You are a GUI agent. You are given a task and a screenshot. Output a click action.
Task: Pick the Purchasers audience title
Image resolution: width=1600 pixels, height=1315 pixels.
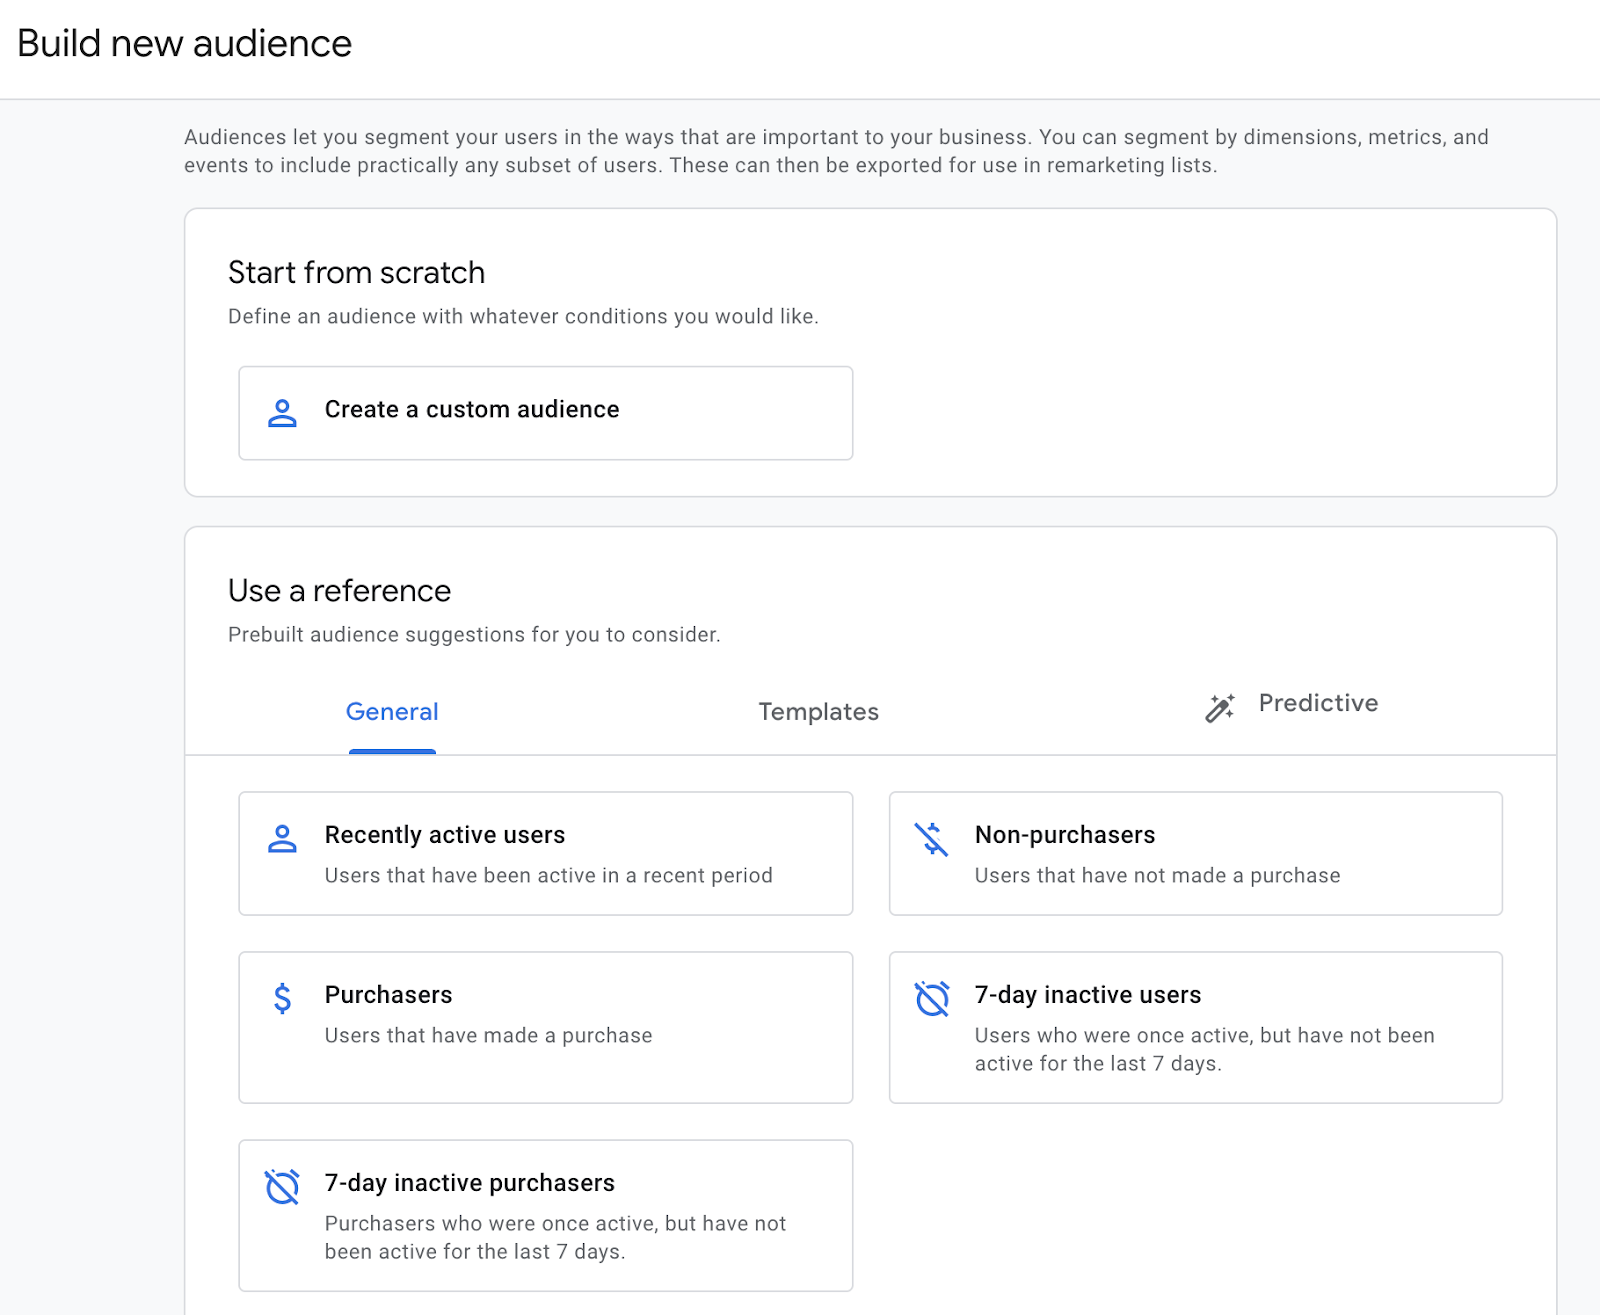389,995
